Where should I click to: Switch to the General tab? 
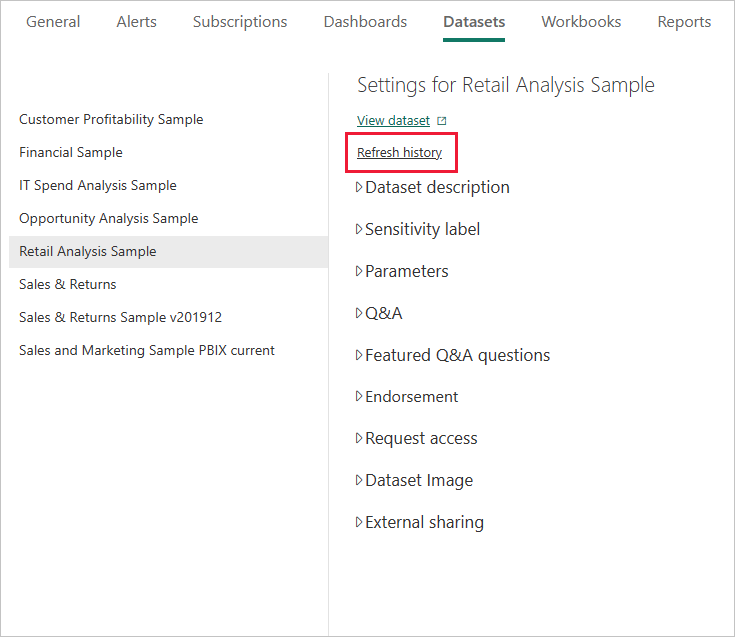53,22
